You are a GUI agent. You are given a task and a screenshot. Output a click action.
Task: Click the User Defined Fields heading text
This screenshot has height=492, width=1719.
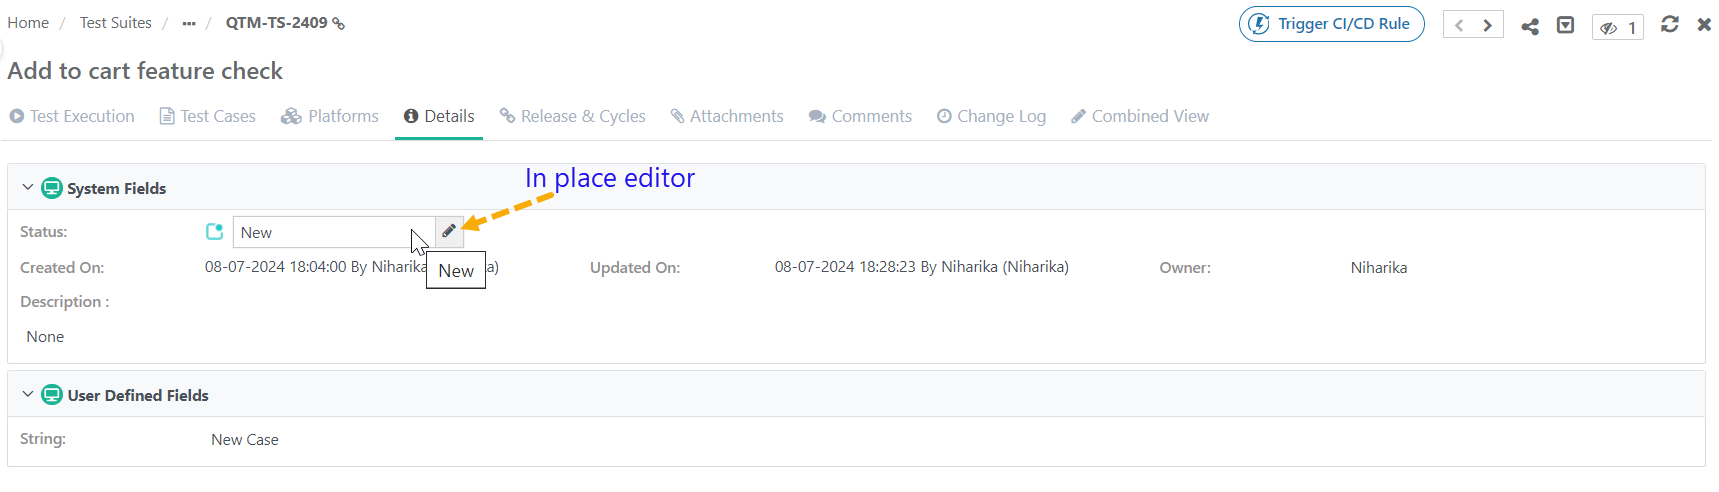[x=138, y=395]
